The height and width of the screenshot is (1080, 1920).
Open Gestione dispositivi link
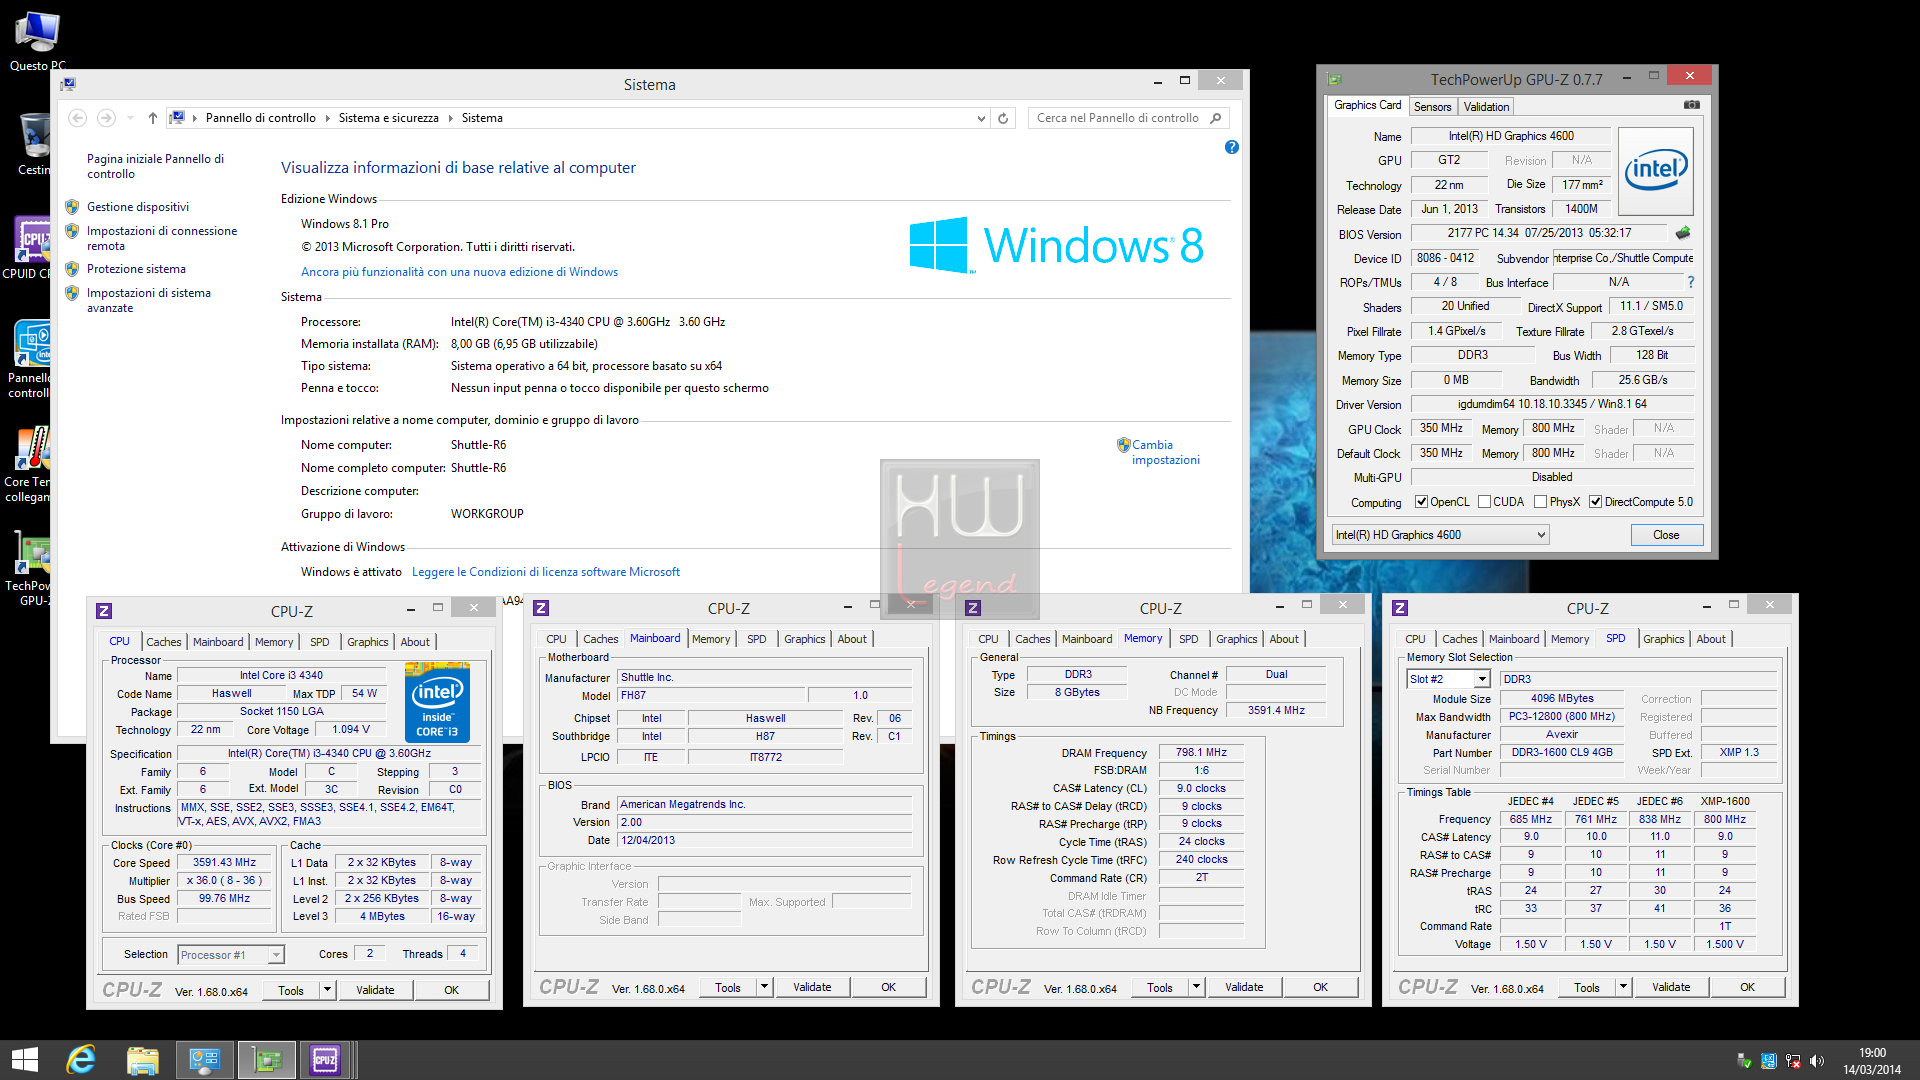tap(137, 207)
